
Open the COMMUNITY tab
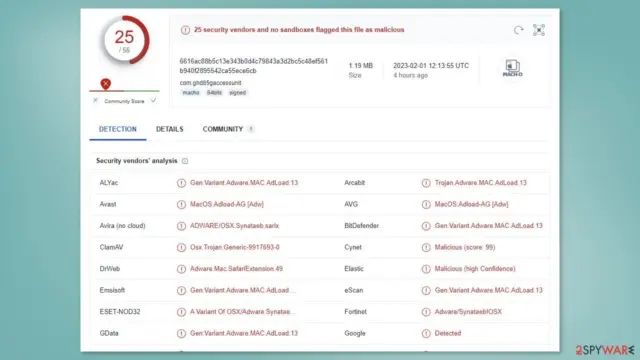coord(223,129)
